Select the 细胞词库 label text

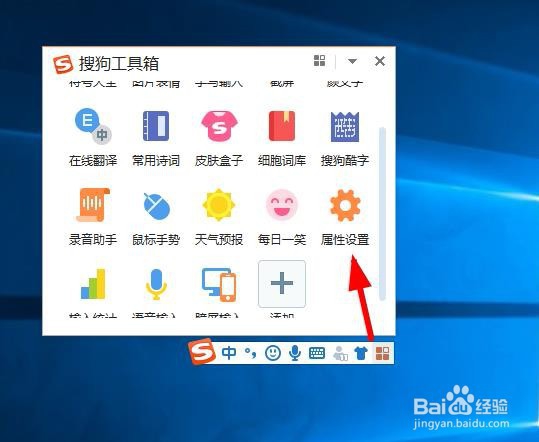[x=282, y=161]
